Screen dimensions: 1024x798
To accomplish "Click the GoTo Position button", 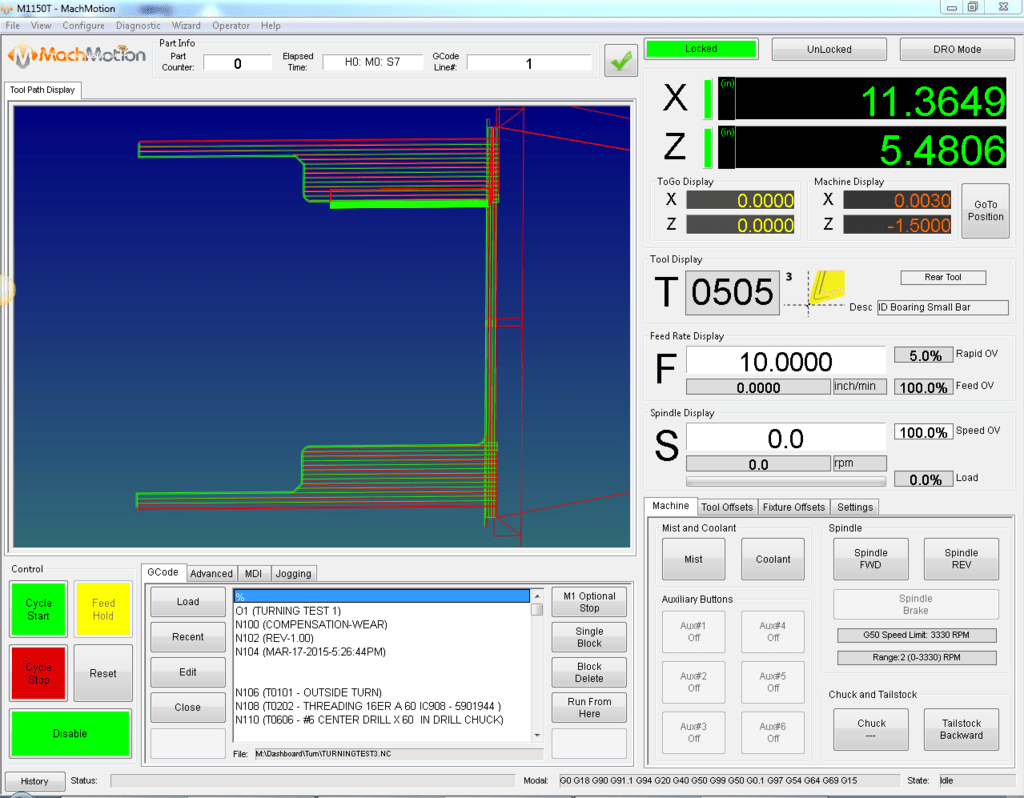I will point(985,210).
